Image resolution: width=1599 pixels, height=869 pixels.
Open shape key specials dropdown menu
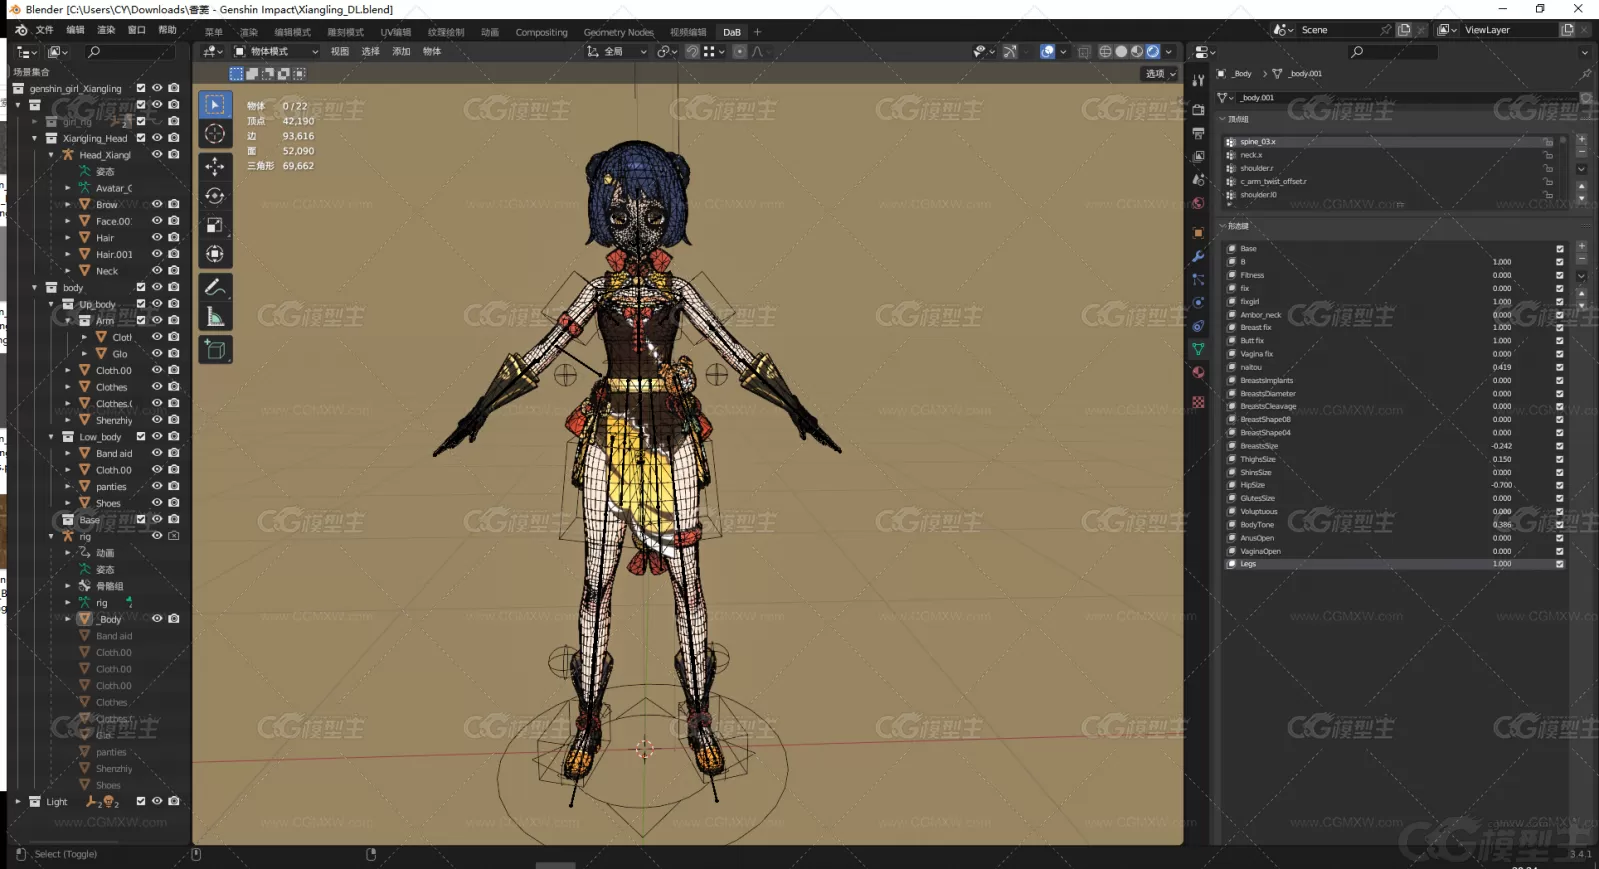pyautogui.click(x=1581, y=276)
